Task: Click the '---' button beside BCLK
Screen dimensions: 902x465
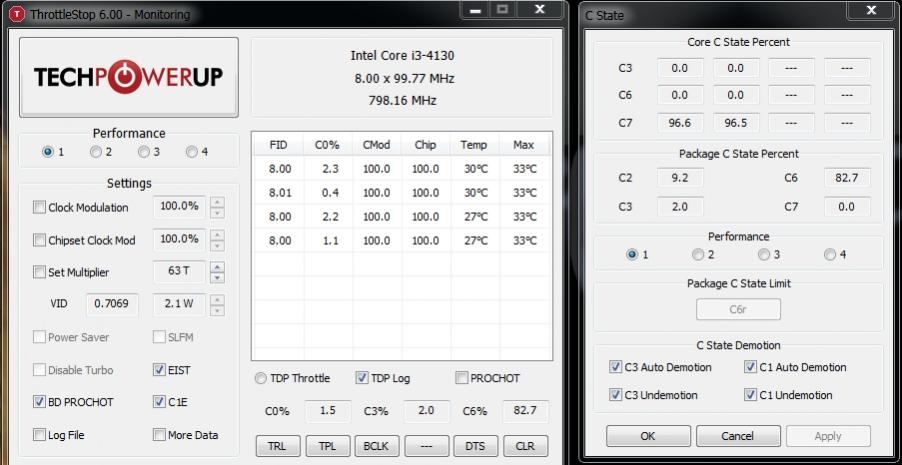Action: point(427,446)
